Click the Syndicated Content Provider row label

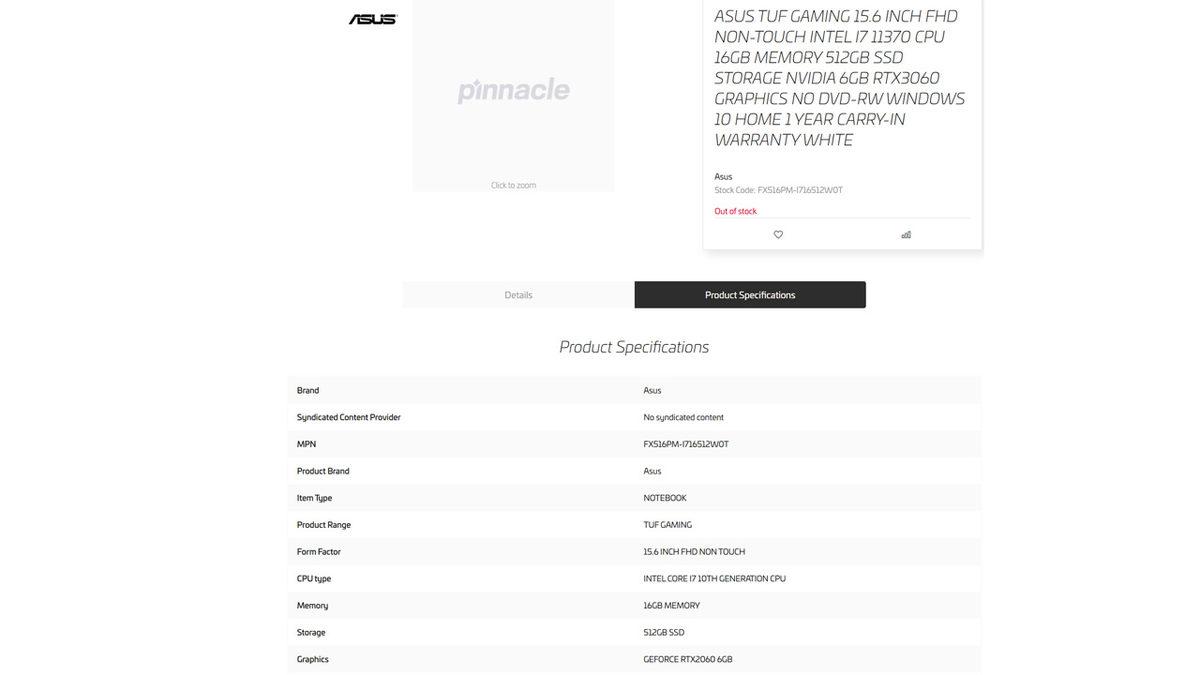pos(348,417)
